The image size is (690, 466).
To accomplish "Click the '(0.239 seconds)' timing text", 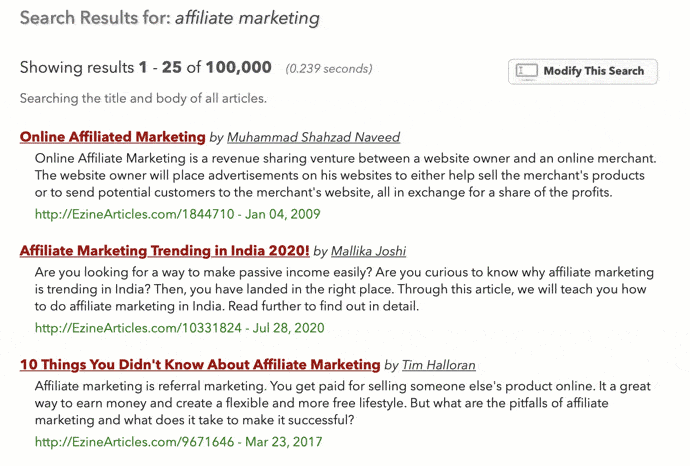I will pos(329,69).
